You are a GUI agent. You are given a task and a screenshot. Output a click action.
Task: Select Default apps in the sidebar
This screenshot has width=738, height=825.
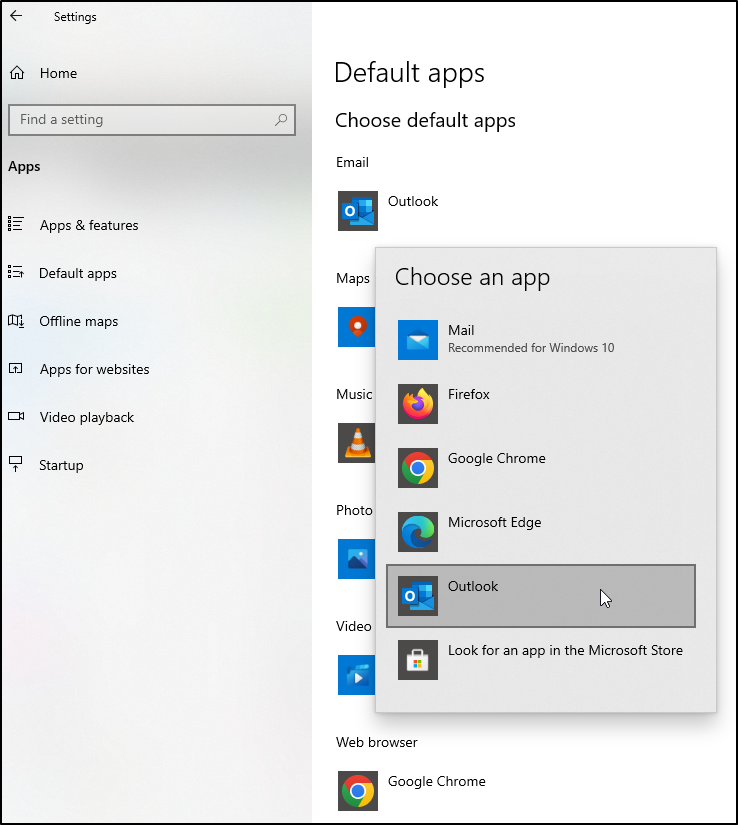78,274
